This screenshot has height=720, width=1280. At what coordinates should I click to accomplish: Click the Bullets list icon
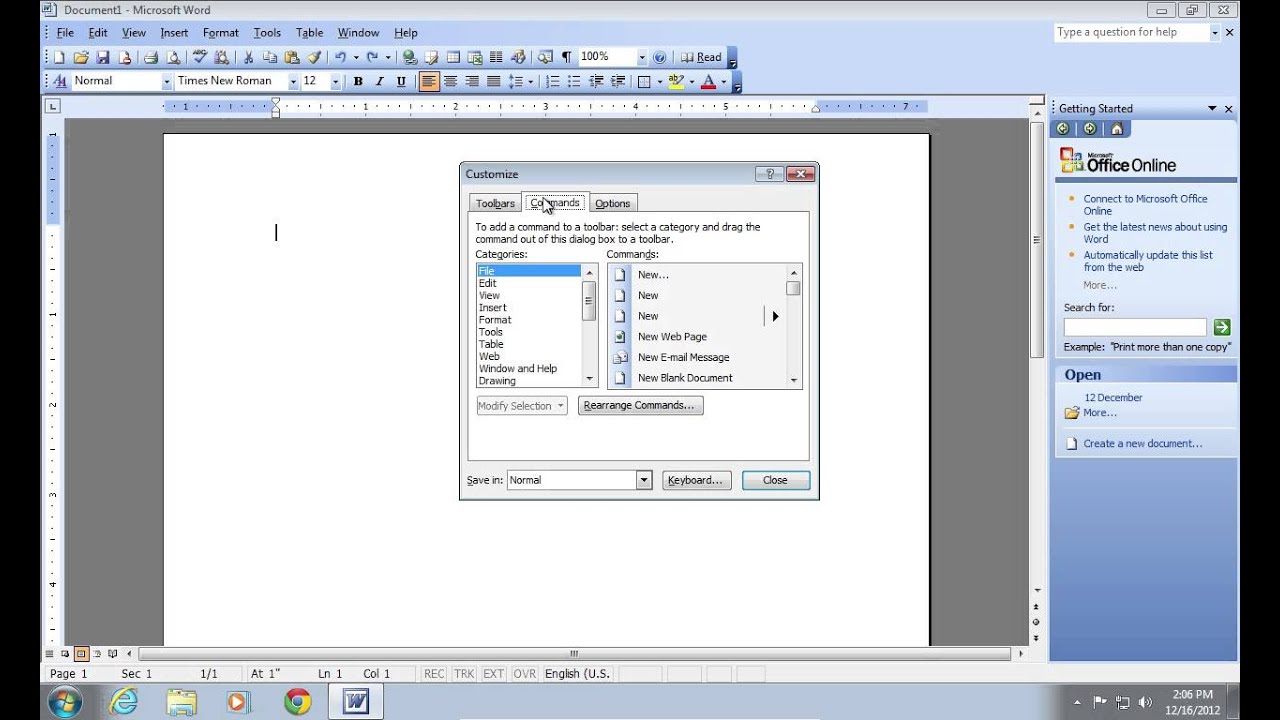574,82
